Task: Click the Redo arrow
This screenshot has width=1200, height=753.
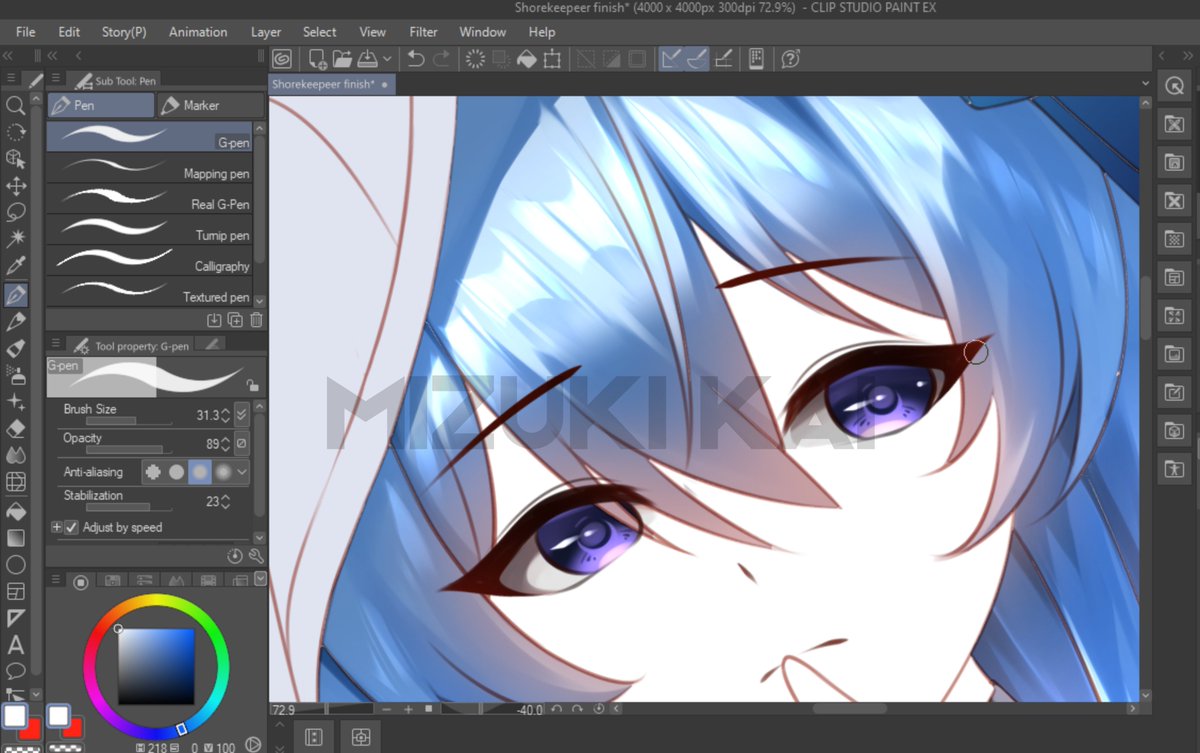Action: click(441, 59)
